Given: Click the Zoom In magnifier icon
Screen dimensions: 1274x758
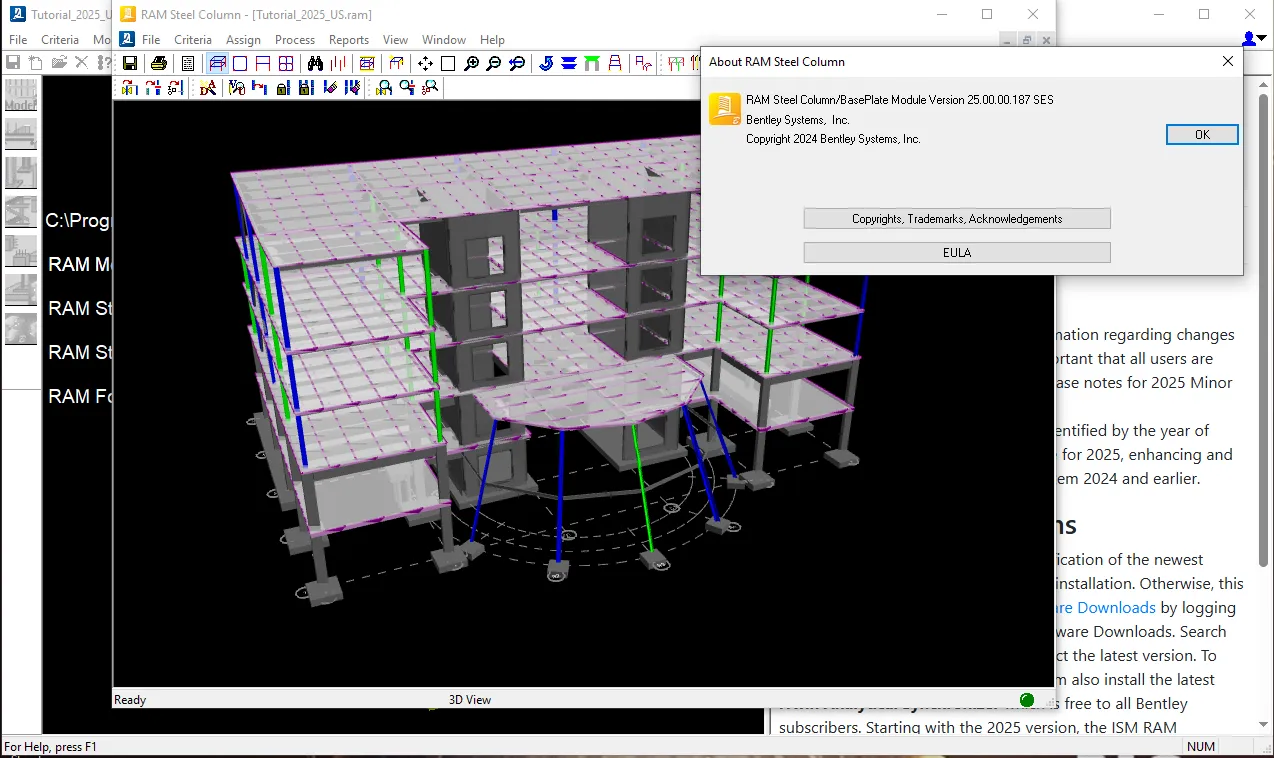Looking at the screenshot, I should coord(471,63).
